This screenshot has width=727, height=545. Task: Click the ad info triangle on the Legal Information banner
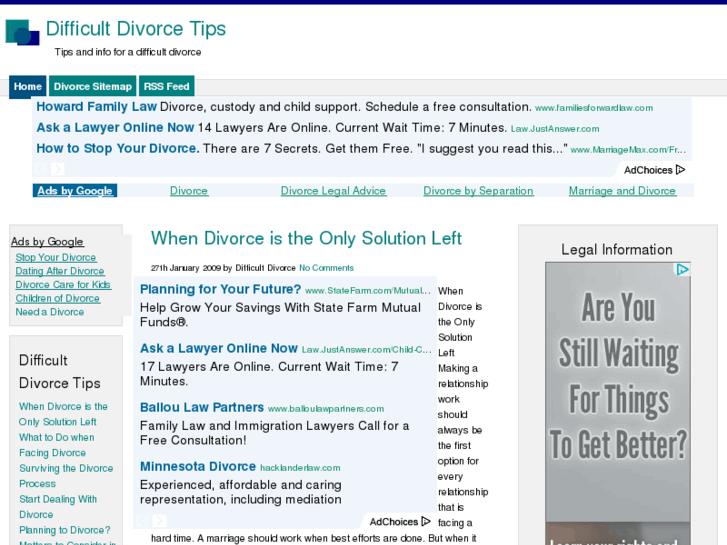point(682,269)
